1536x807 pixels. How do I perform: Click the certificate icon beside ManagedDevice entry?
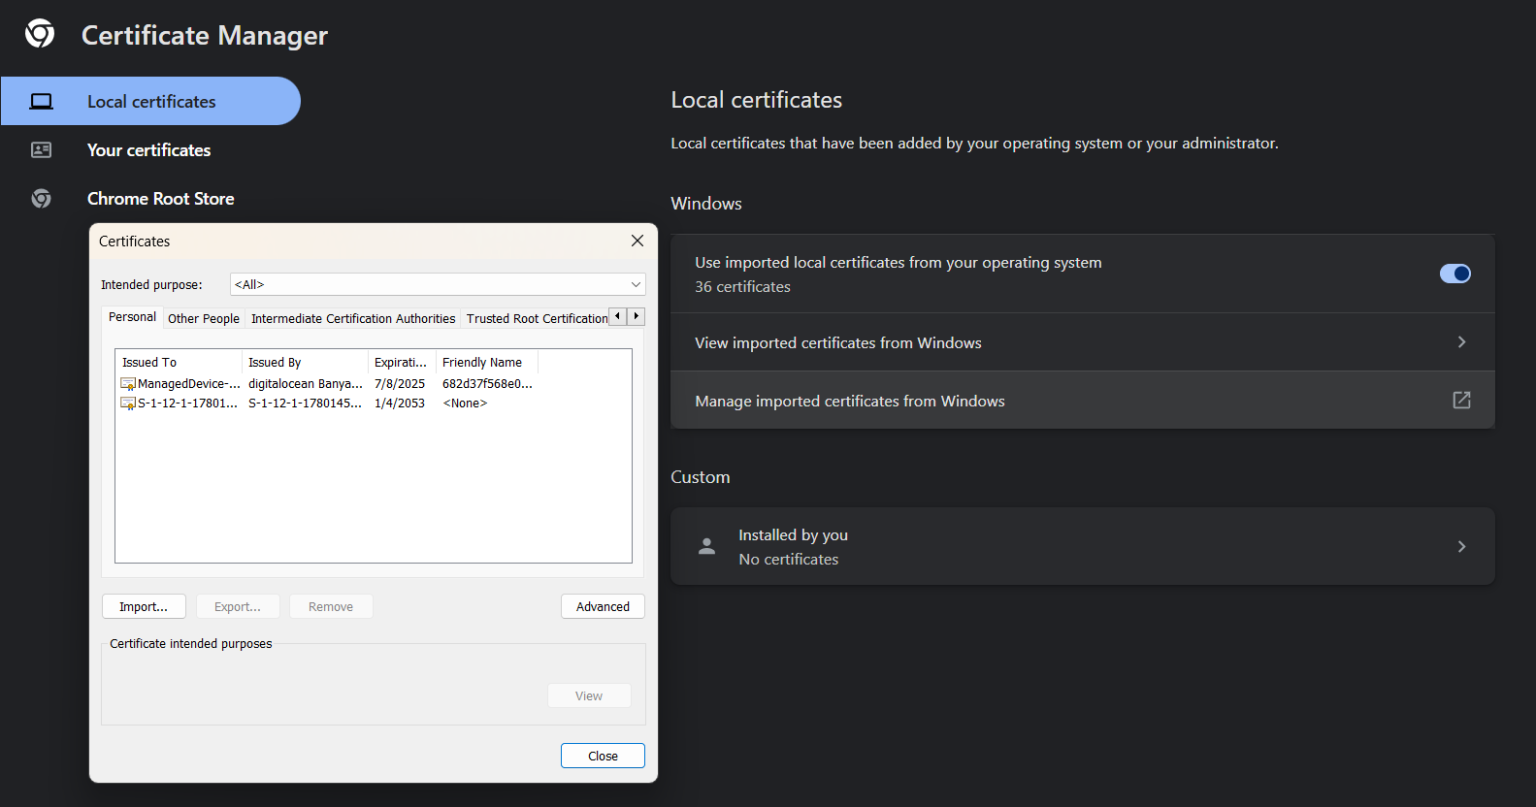127,383
